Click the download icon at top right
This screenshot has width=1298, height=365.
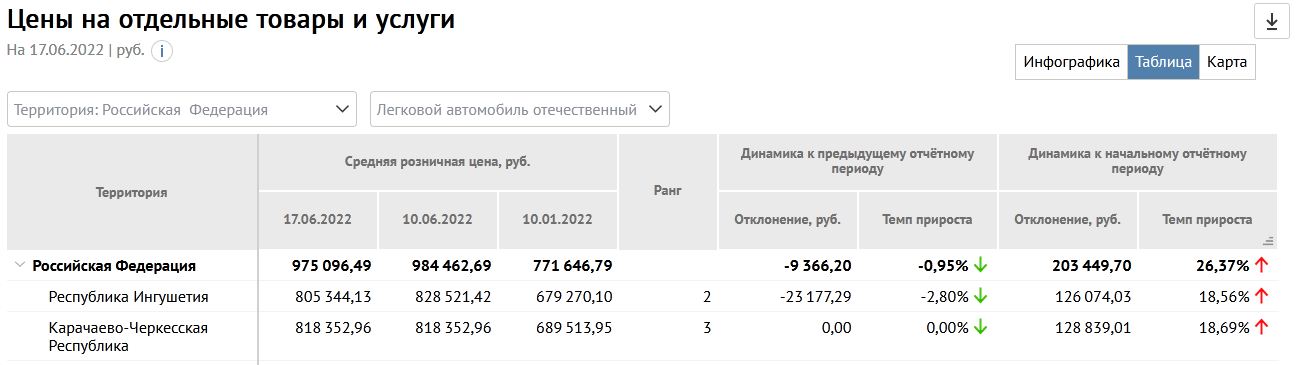[x=1272, y=21]
